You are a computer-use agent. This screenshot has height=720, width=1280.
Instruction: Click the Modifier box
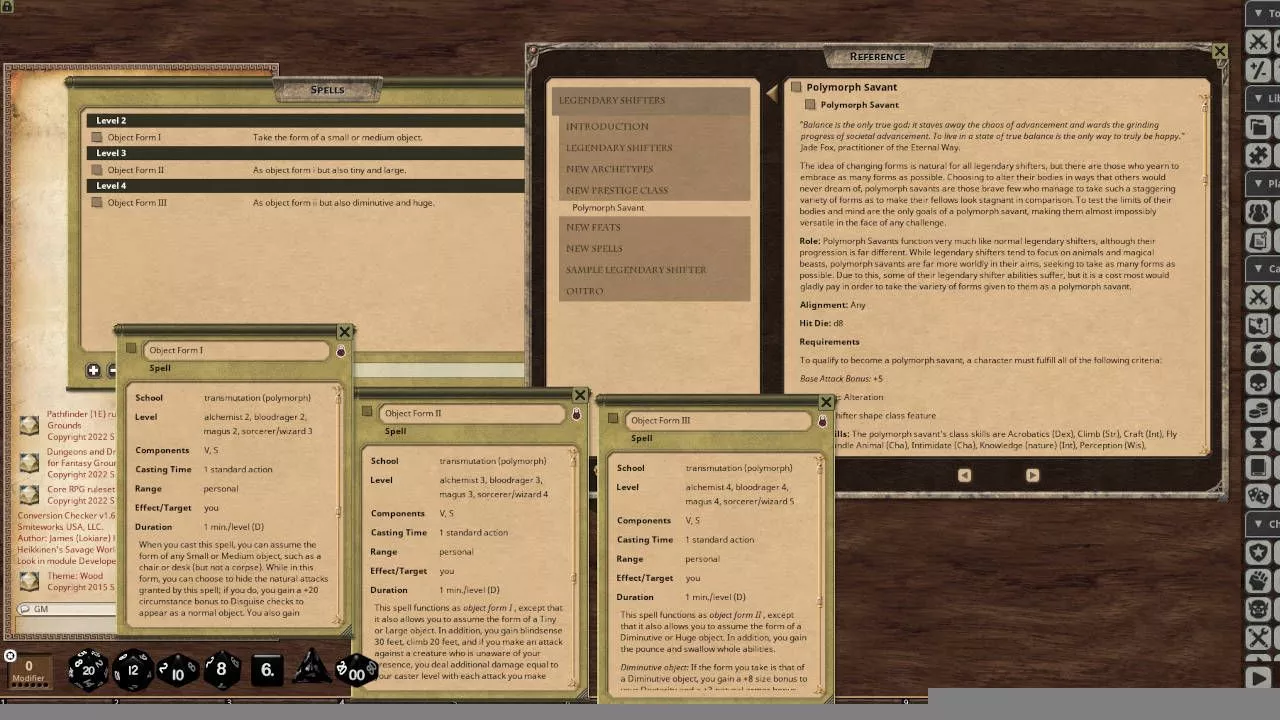[28, 670]
